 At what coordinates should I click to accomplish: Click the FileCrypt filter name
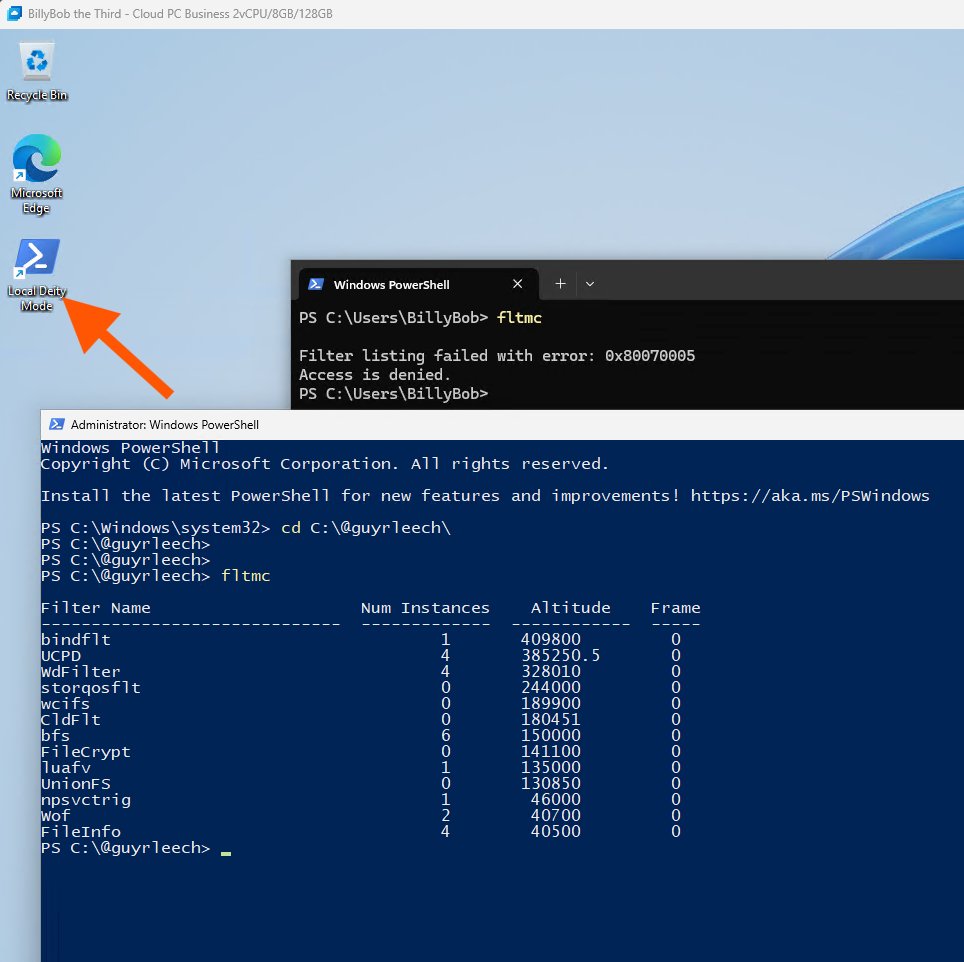pyautogui.click(x=85, y=751)
